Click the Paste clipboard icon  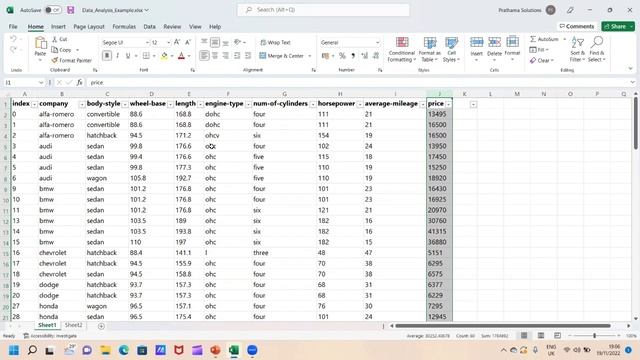(x=40, y=43)
